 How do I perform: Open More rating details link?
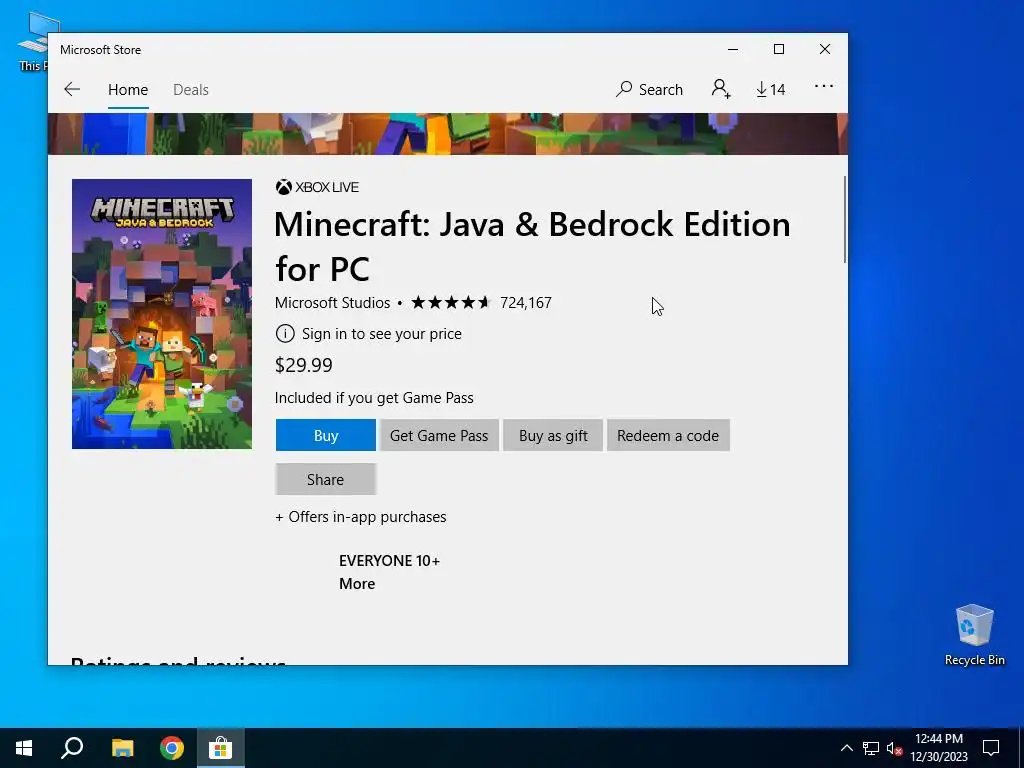pos(357,584)
